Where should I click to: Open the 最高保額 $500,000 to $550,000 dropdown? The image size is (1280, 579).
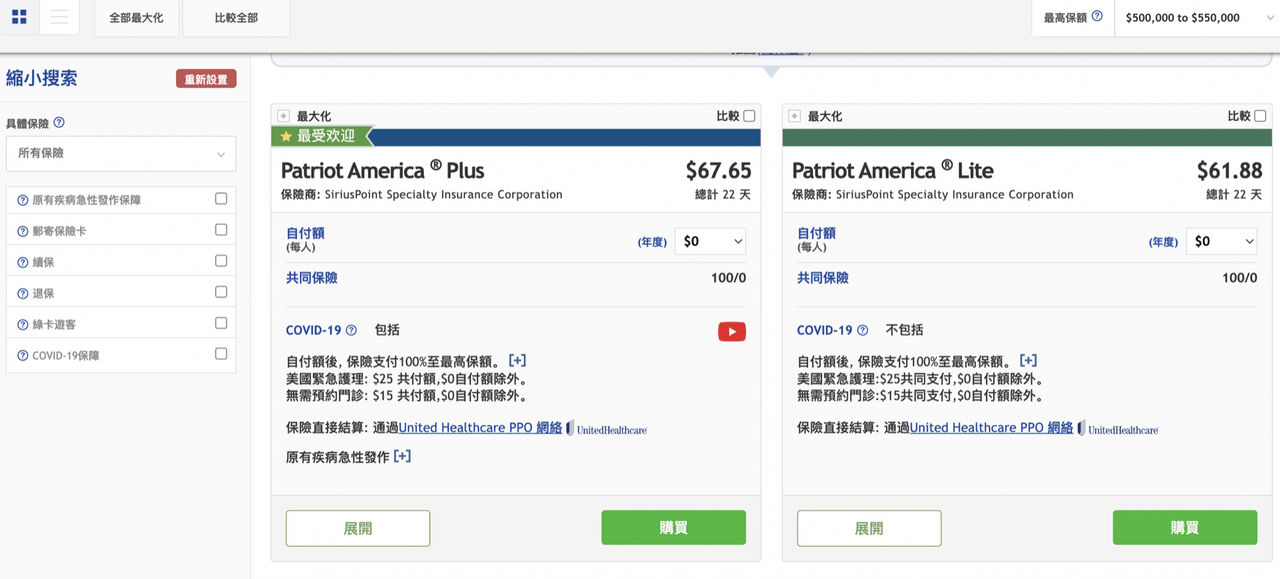pos(1197,18)
